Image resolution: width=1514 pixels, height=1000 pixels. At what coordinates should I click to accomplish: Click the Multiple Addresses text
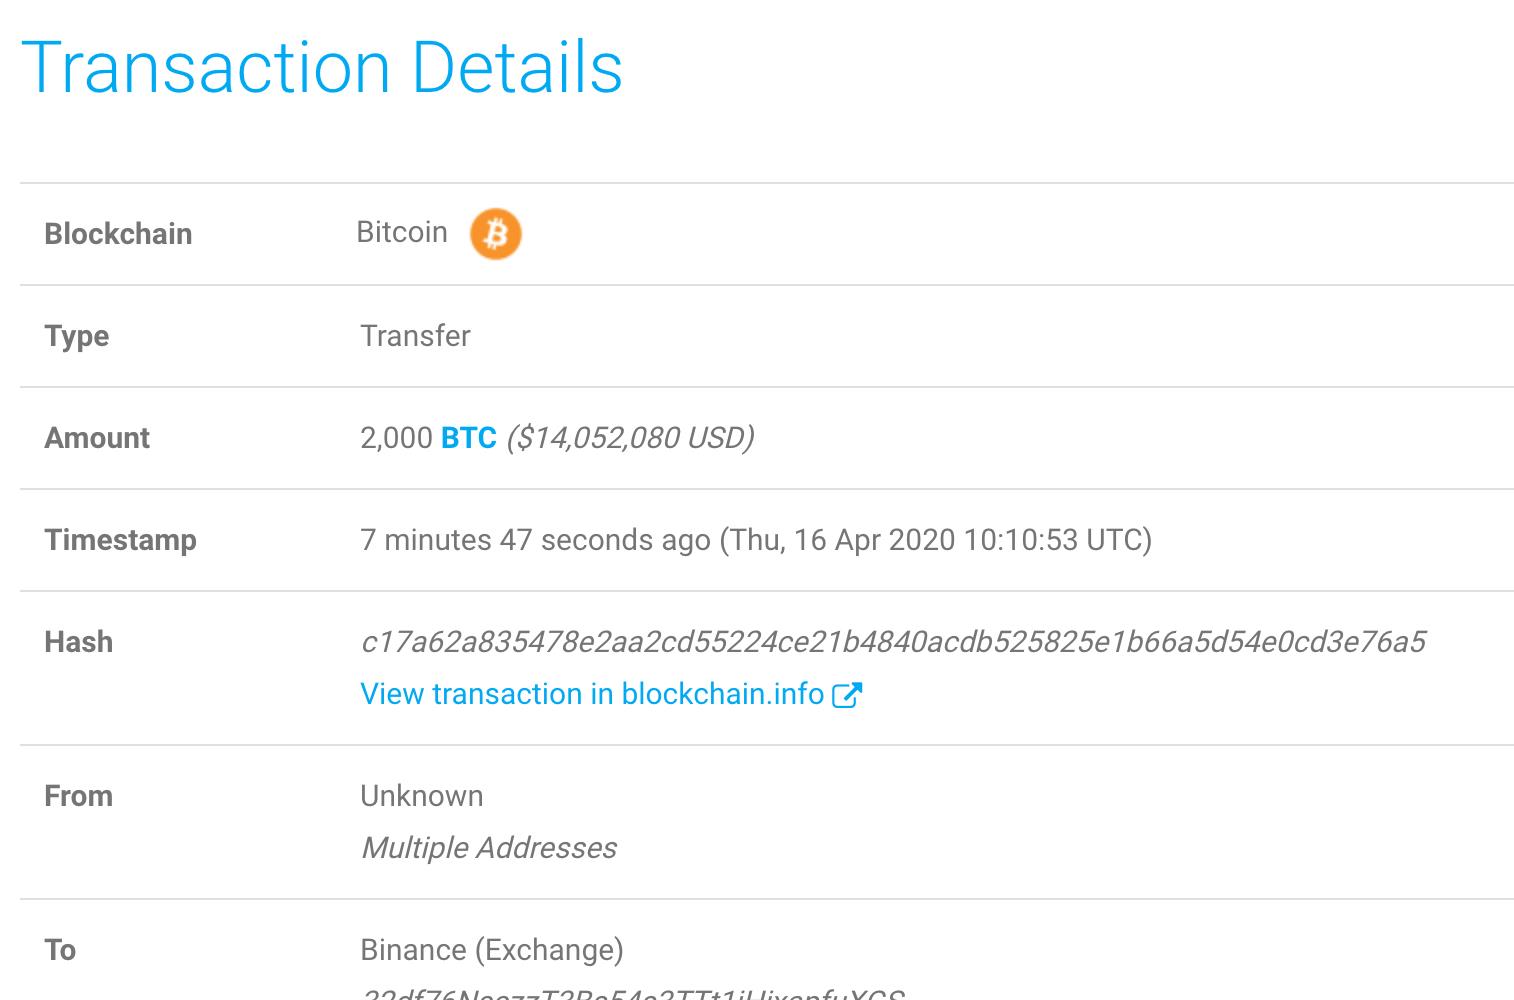click(x=488, y=848)
